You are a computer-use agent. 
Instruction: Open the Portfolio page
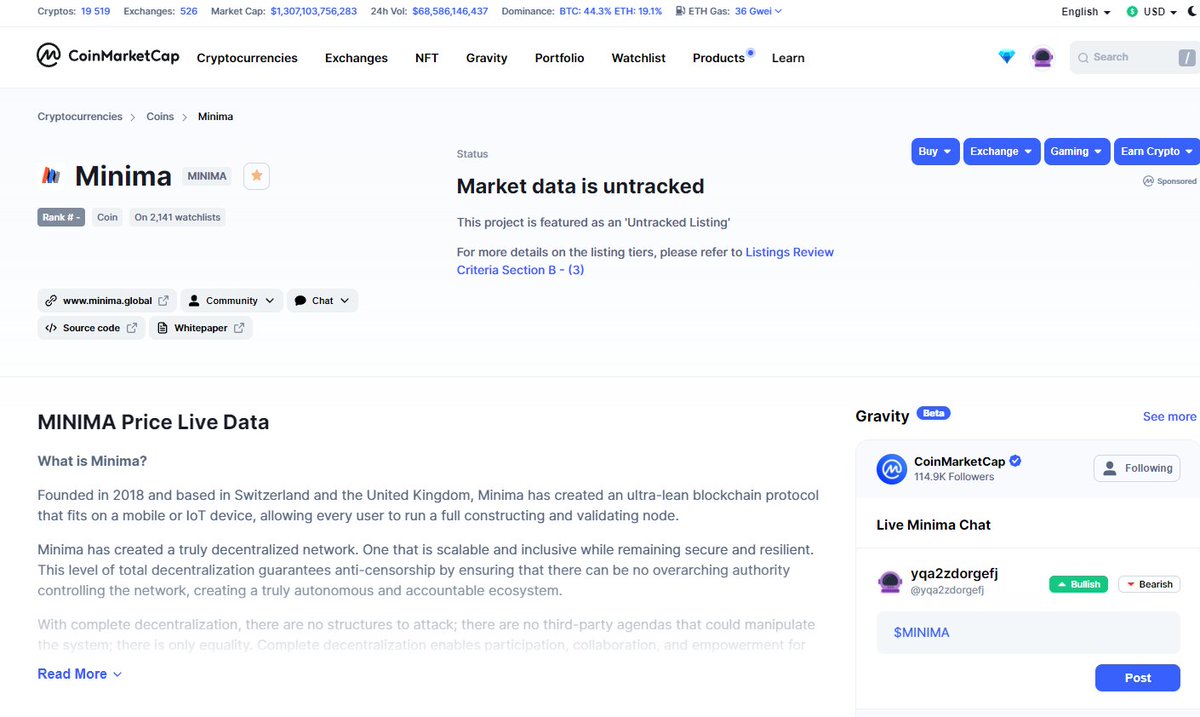coord(559,58)
